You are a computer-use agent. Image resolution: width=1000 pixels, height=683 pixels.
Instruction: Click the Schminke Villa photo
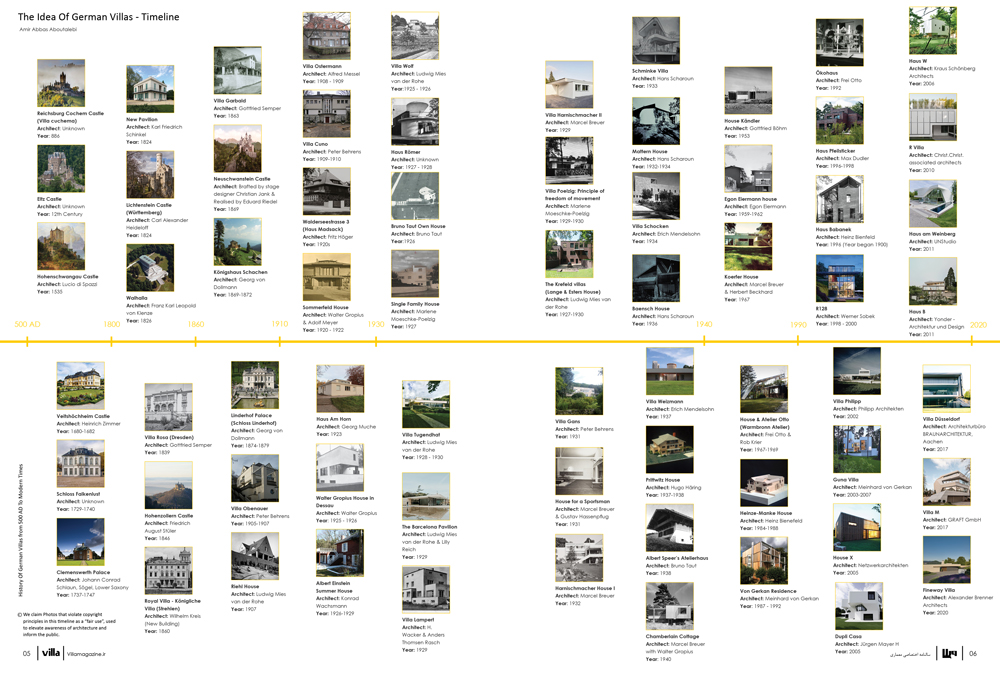coord(657,38)
